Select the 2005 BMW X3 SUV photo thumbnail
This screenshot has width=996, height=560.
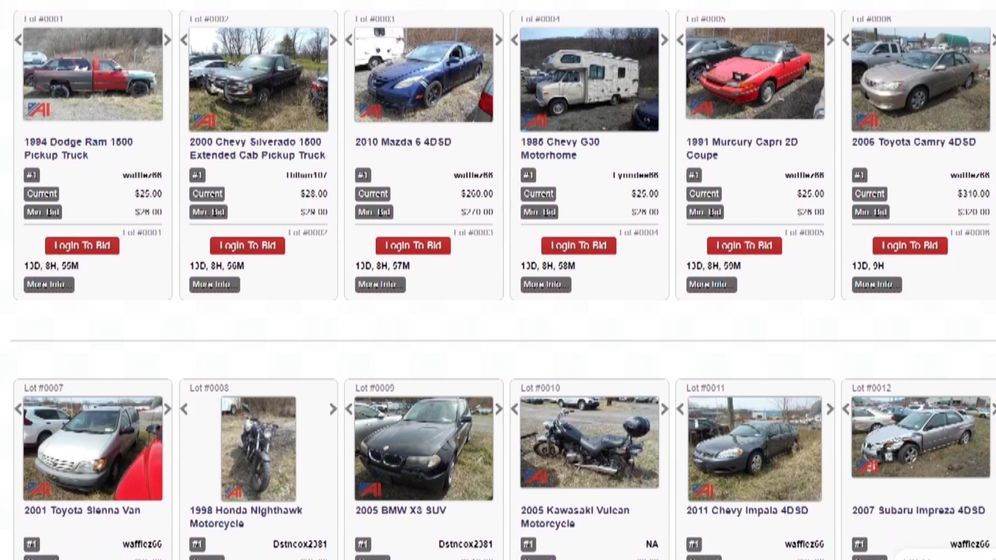pos(424,448)
